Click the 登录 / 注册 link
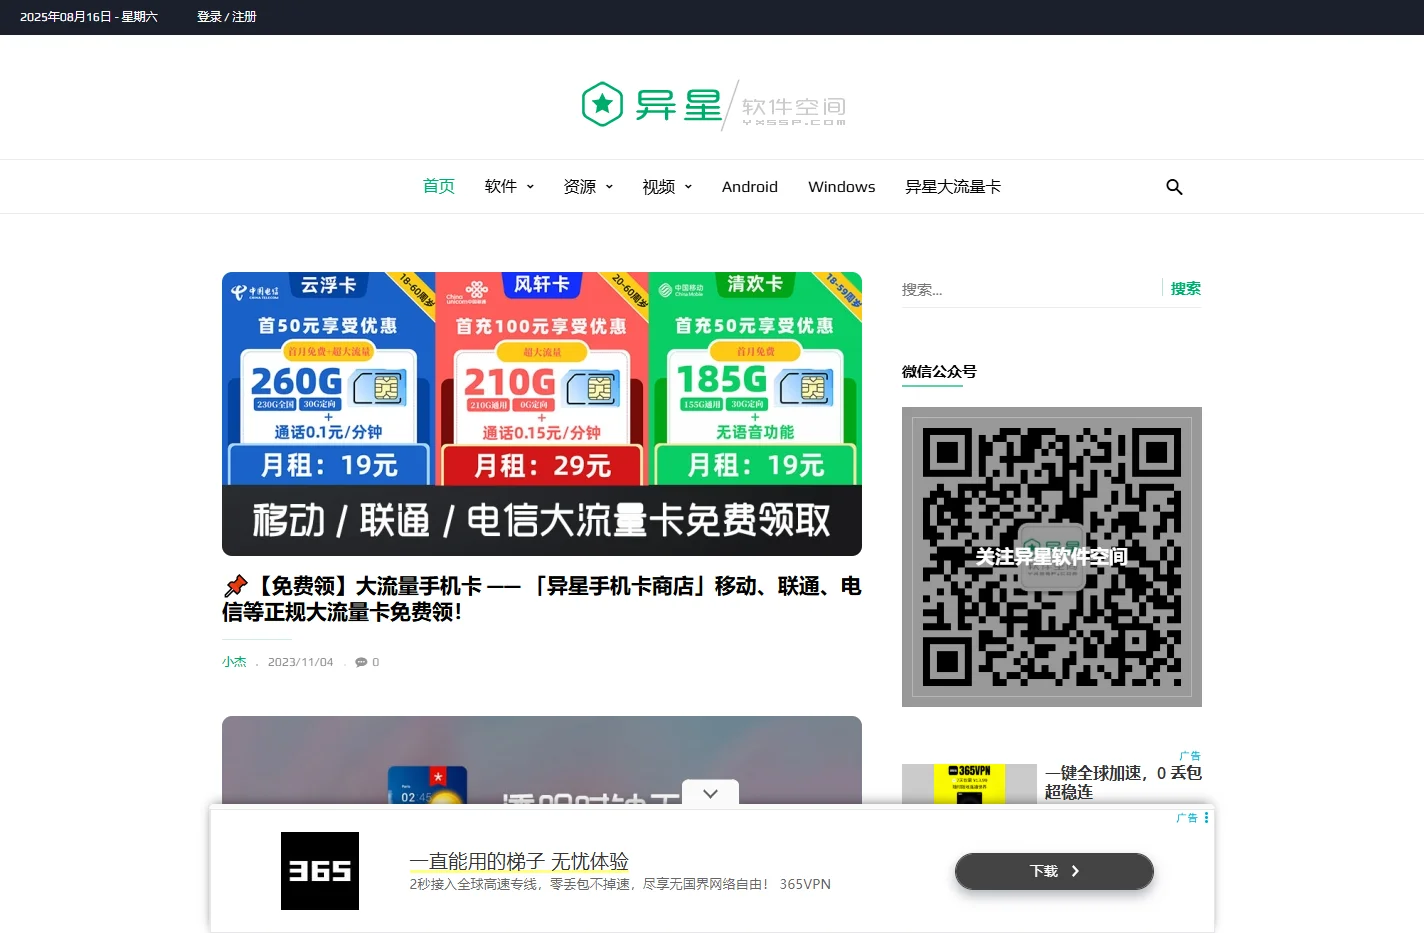1424x933 pixels. coord(227,17)
